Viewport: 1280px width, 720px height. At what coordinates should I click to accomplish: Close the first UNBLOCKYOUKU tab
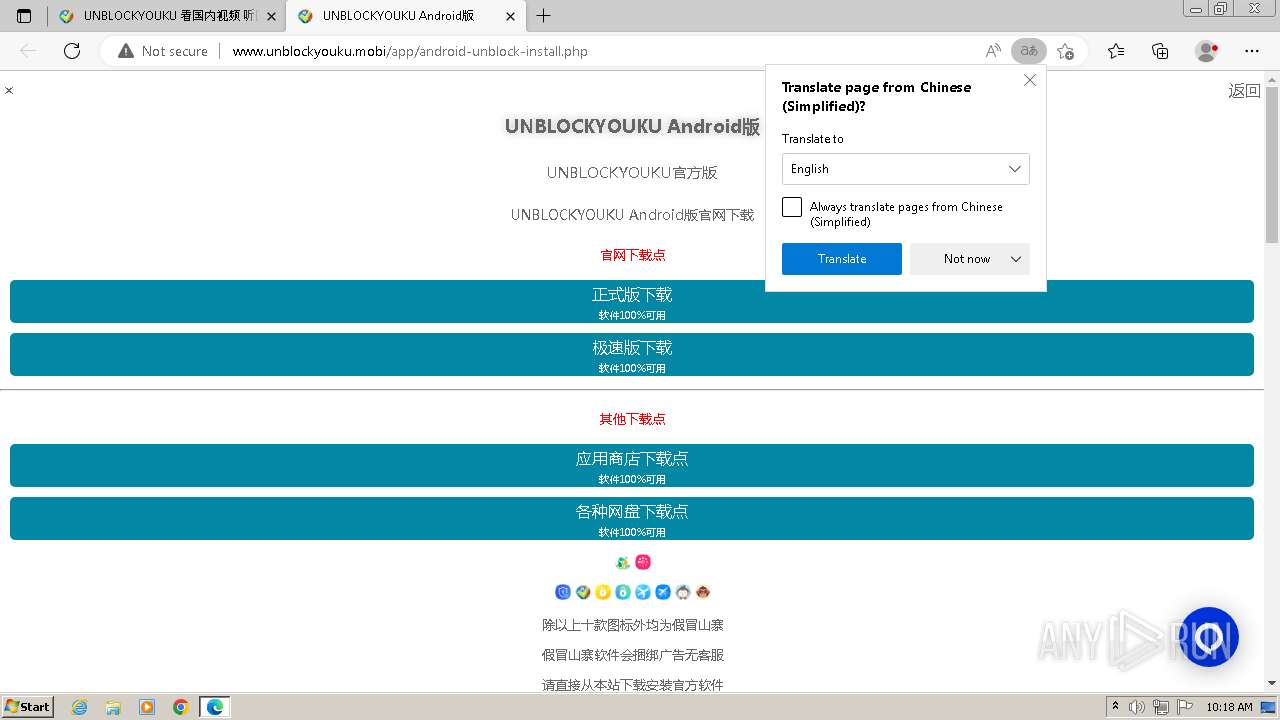click(271, 16)
